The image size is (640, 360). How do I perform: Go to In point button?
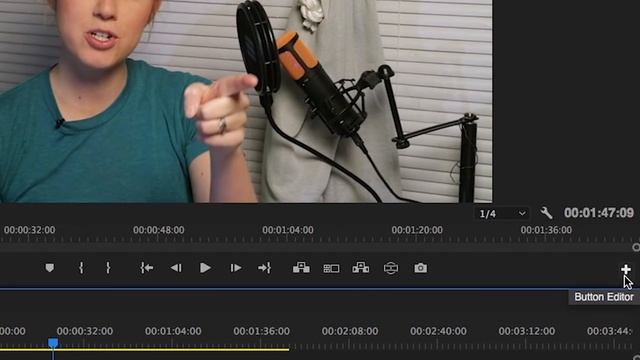(147, 268)
